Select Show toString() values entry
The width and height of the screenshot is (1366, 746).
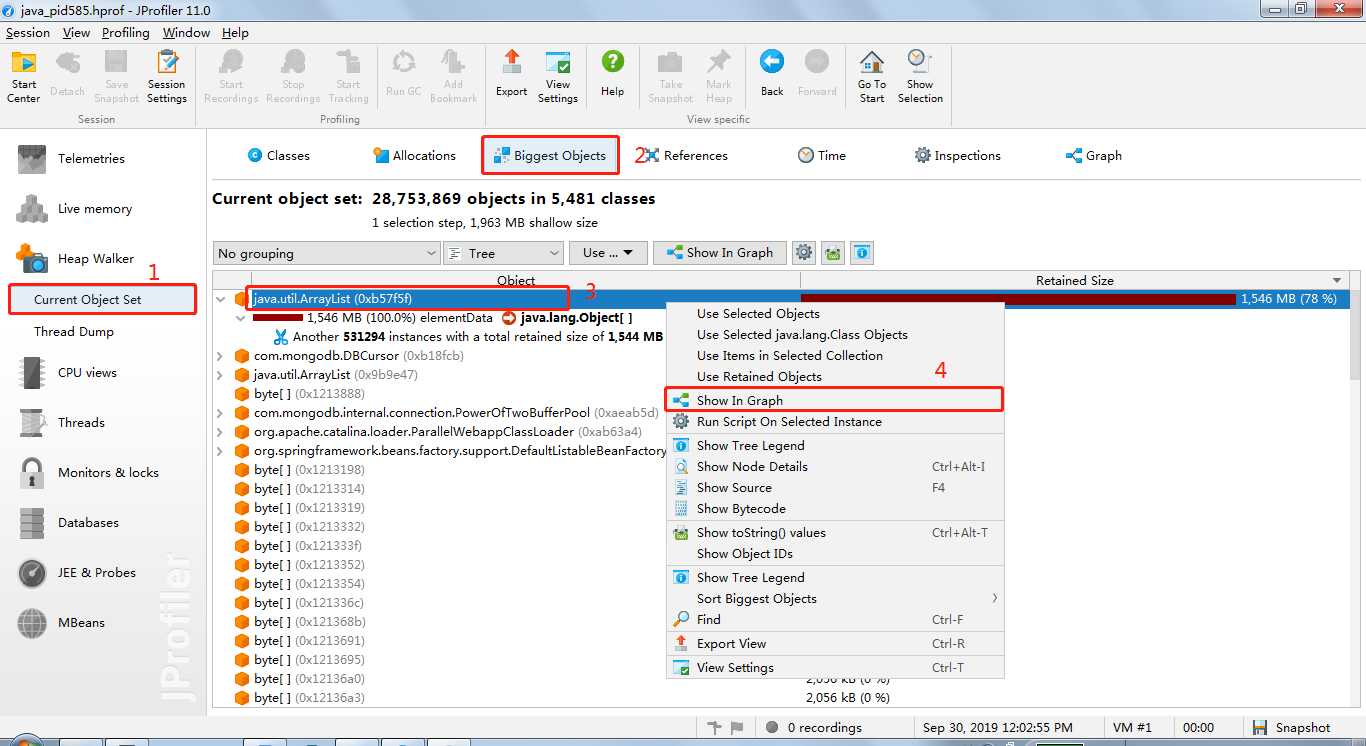pyautogui.click(x=835, y=532)
